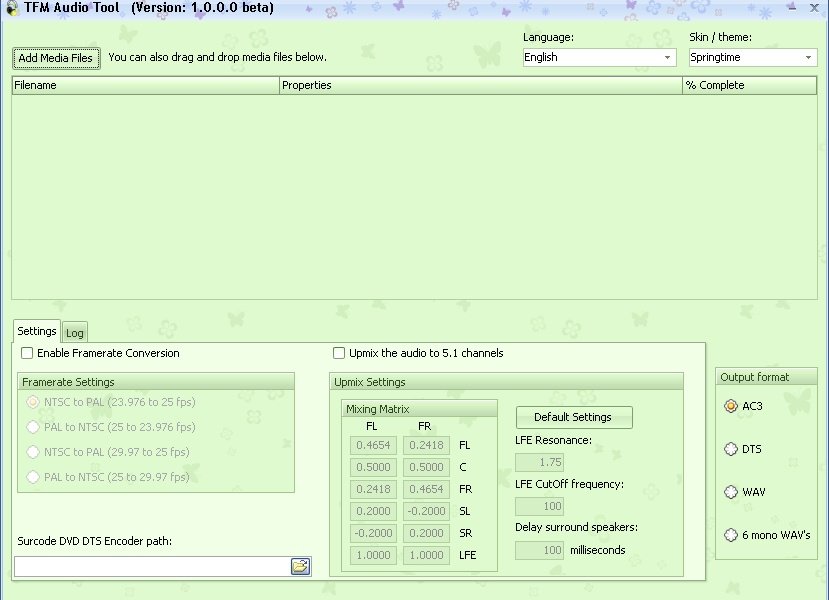The width and height of the screenshot is (829, 600).
Task: Click the empty media files list area
Action: pyautogui.click(x=414, y=197)
